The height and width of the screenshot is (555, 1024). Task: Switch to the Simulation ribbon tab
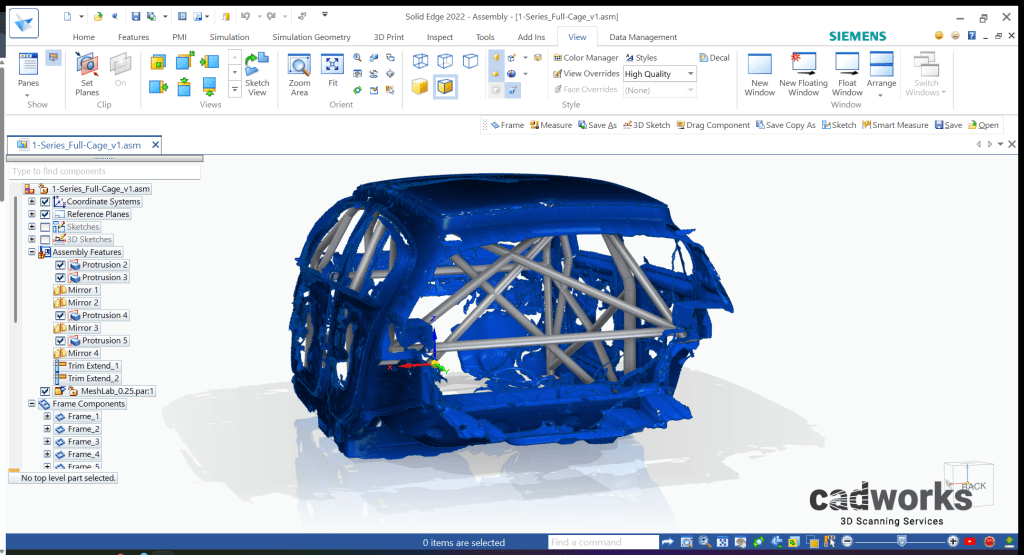point(229,37)
